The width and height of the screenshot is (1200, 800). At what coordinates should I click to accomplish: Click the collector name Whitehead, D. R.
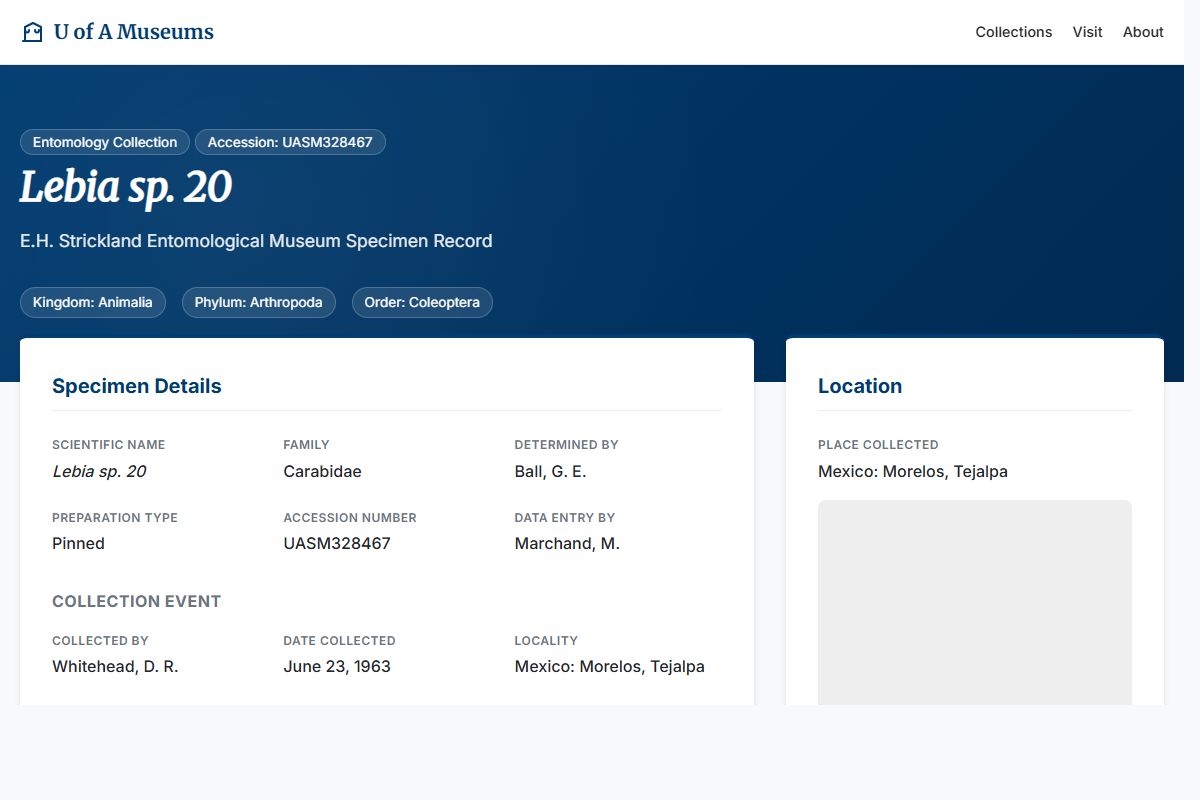tap(115, 666)
